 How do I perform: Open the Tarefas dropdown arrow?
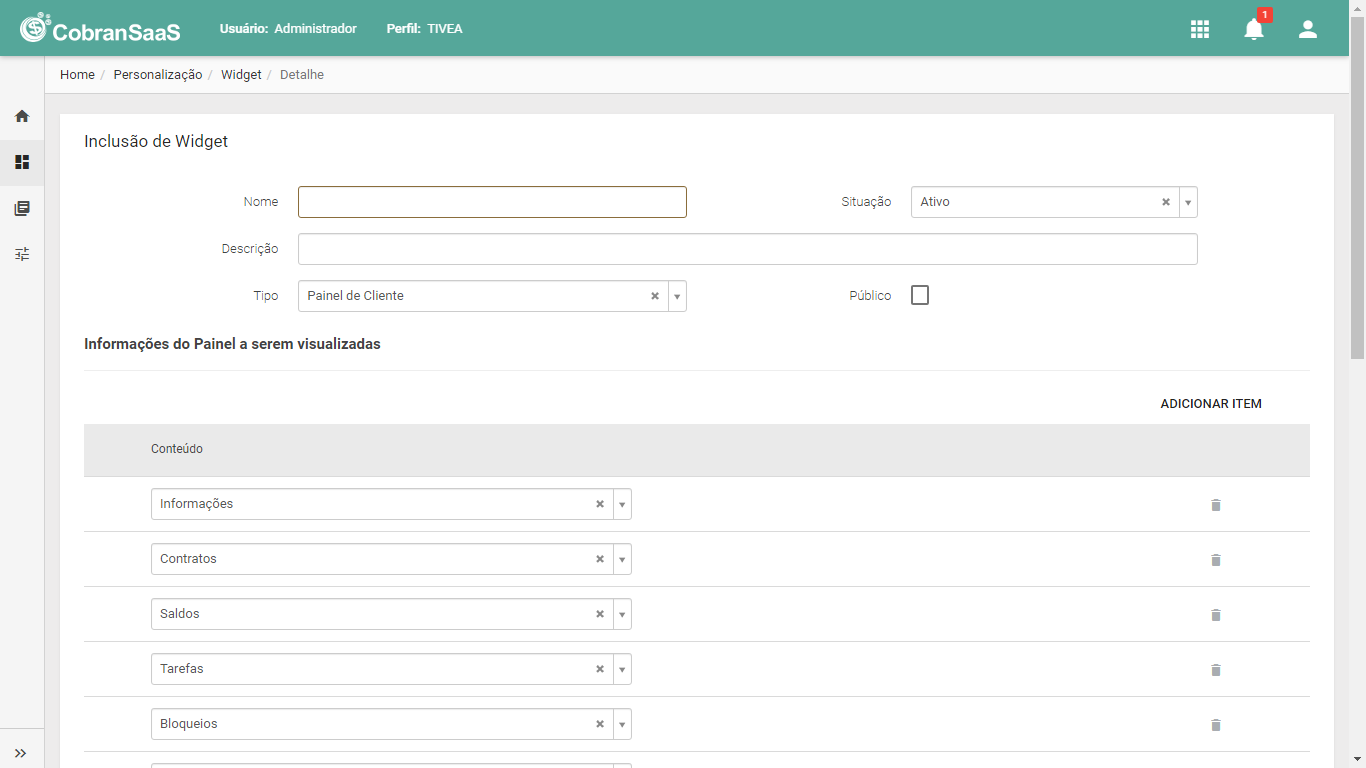[622, 669]
